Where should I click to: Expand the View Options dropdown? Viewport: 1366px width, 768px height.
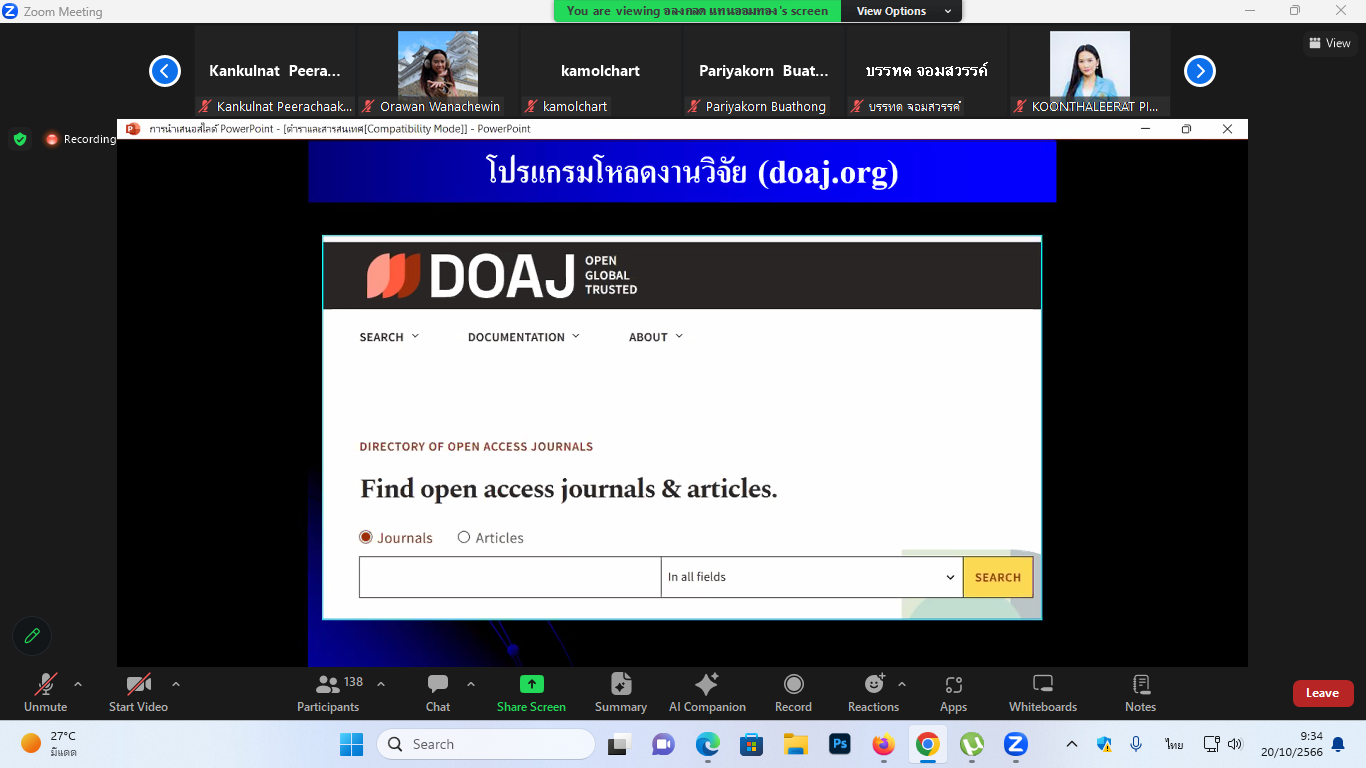coord(900,11)
